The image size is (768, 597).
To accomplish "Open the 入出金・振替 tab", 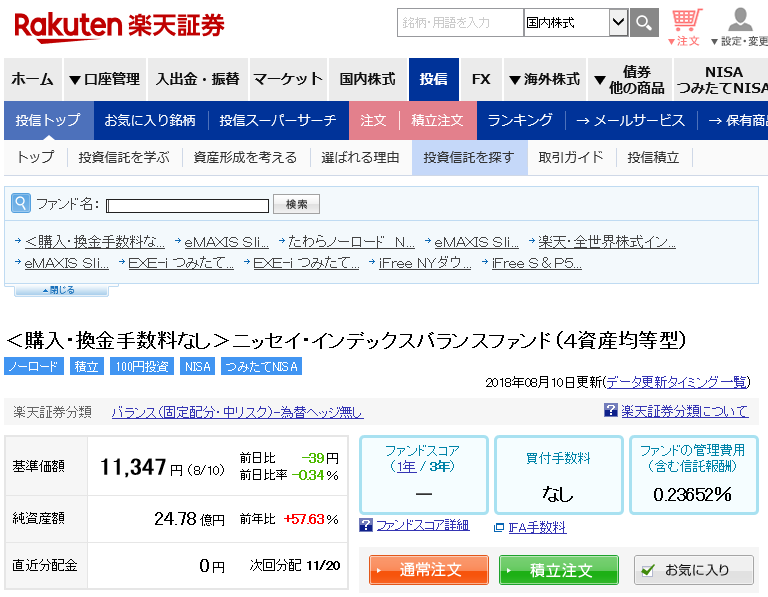I will [x=198, y=79].
